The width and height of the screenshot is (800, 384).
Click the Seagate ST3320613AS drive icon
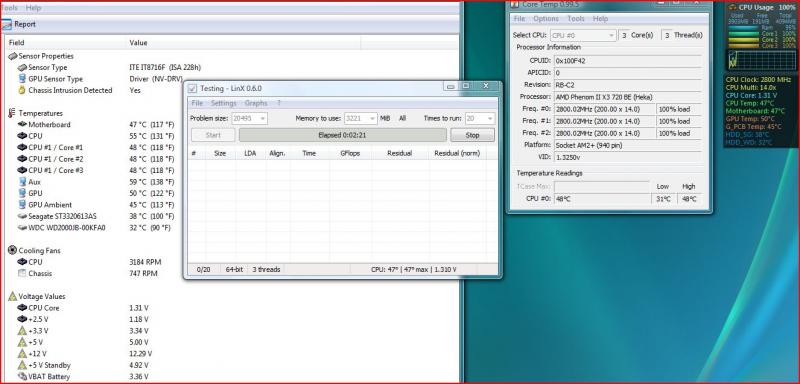[22, 216]
